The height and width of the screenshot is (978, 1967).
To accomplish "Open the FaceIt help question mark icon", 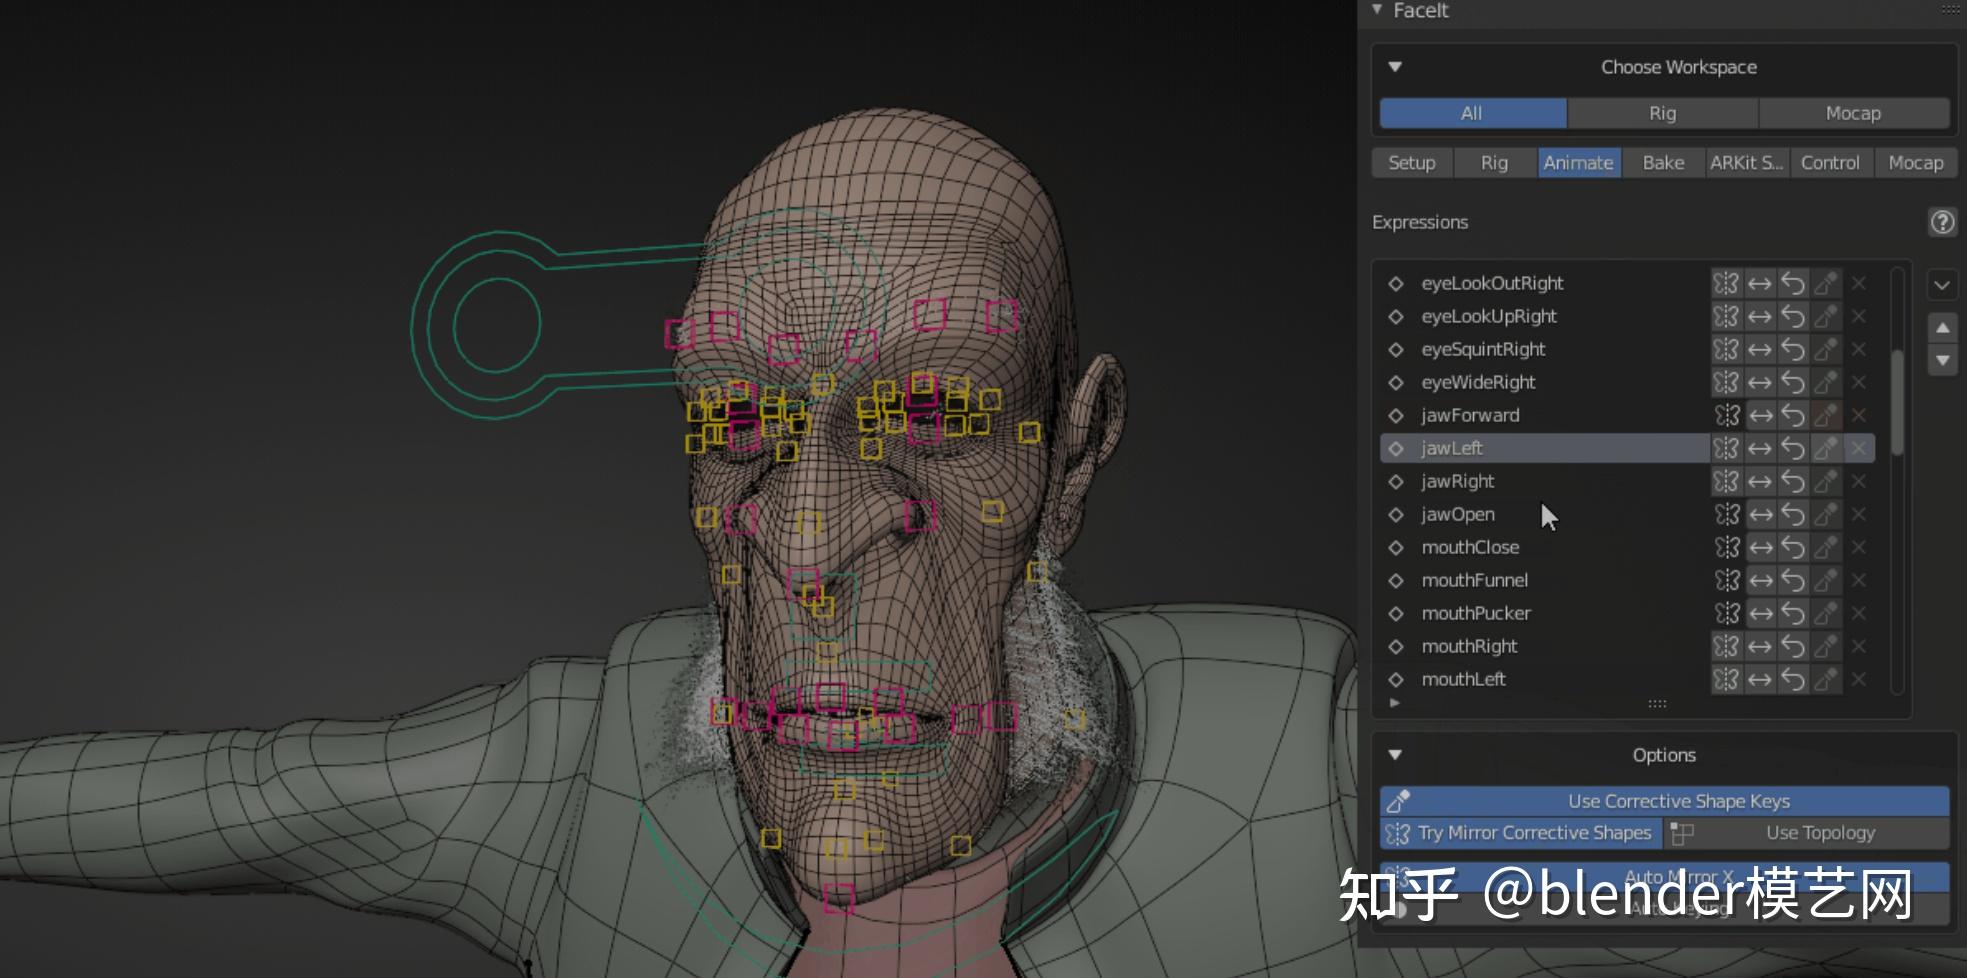I will [x=1941, y=222].
